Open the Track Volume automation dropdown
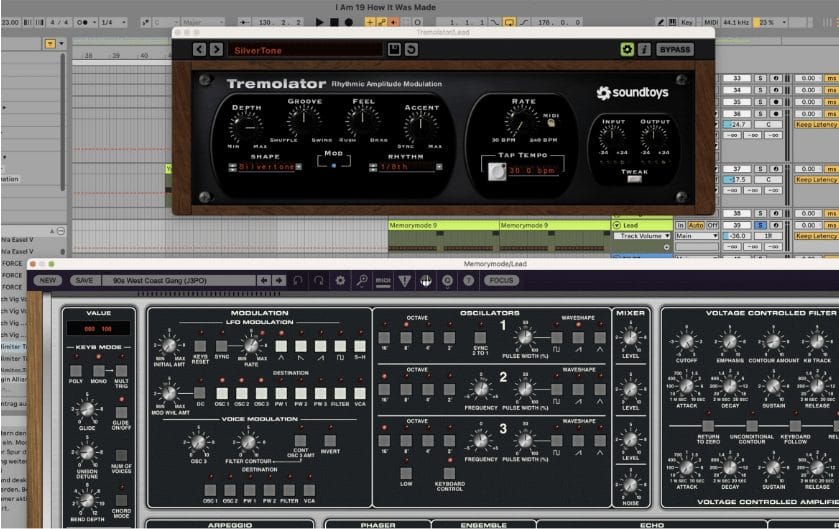The image size is (839, 529). pyautogui.click(x=642, y=236)
